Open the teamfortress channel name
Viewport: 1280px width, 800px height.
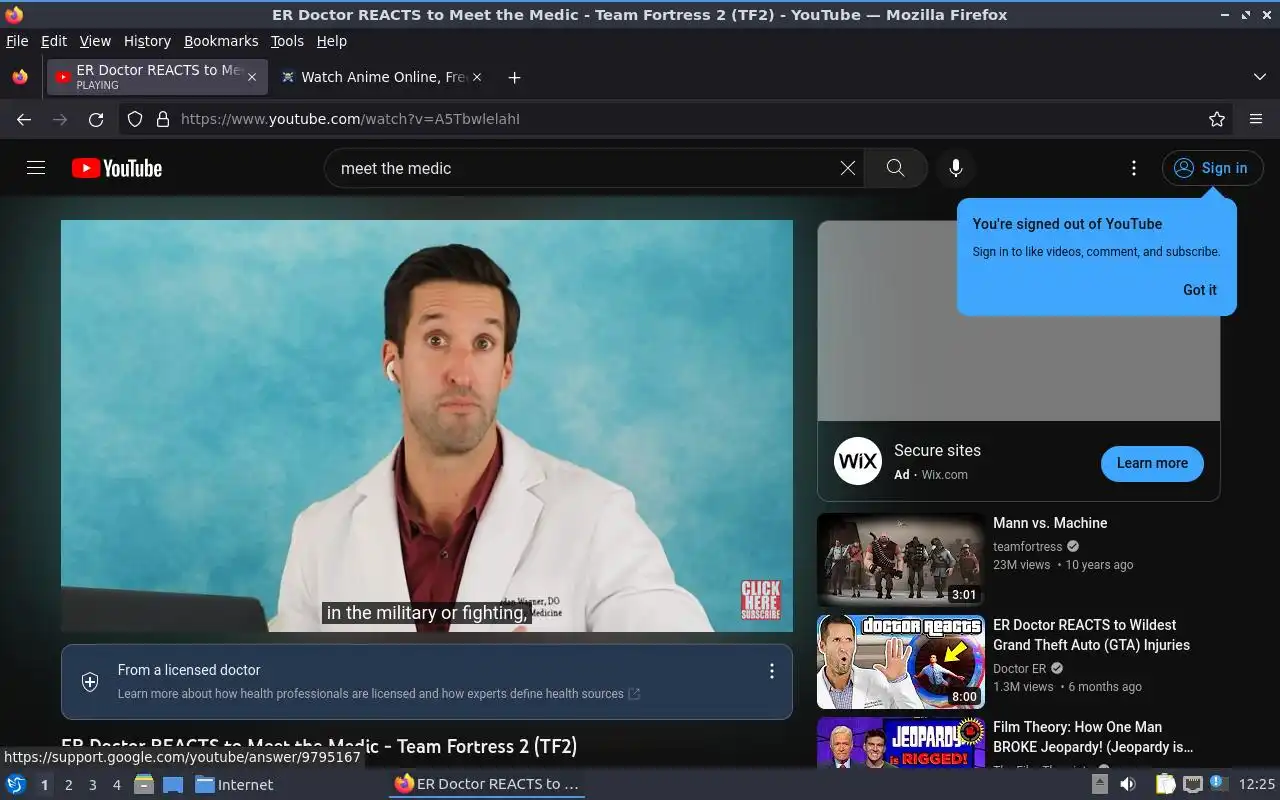pos(1027,547)
